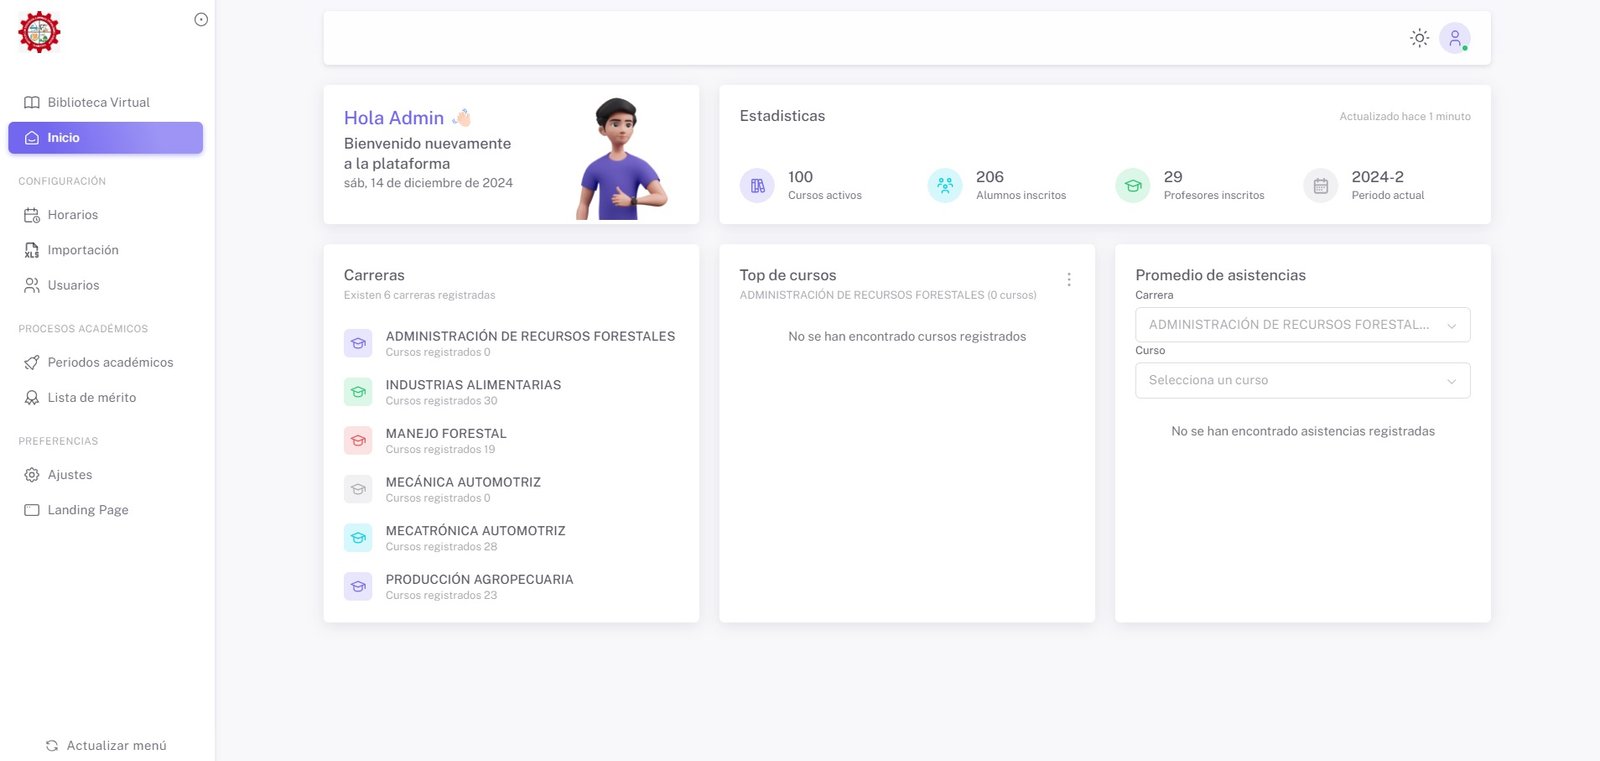Click the 29 Profesores inscritos statistic
The height and width of the screenshot is (761, 1600).
[1214, 185]
